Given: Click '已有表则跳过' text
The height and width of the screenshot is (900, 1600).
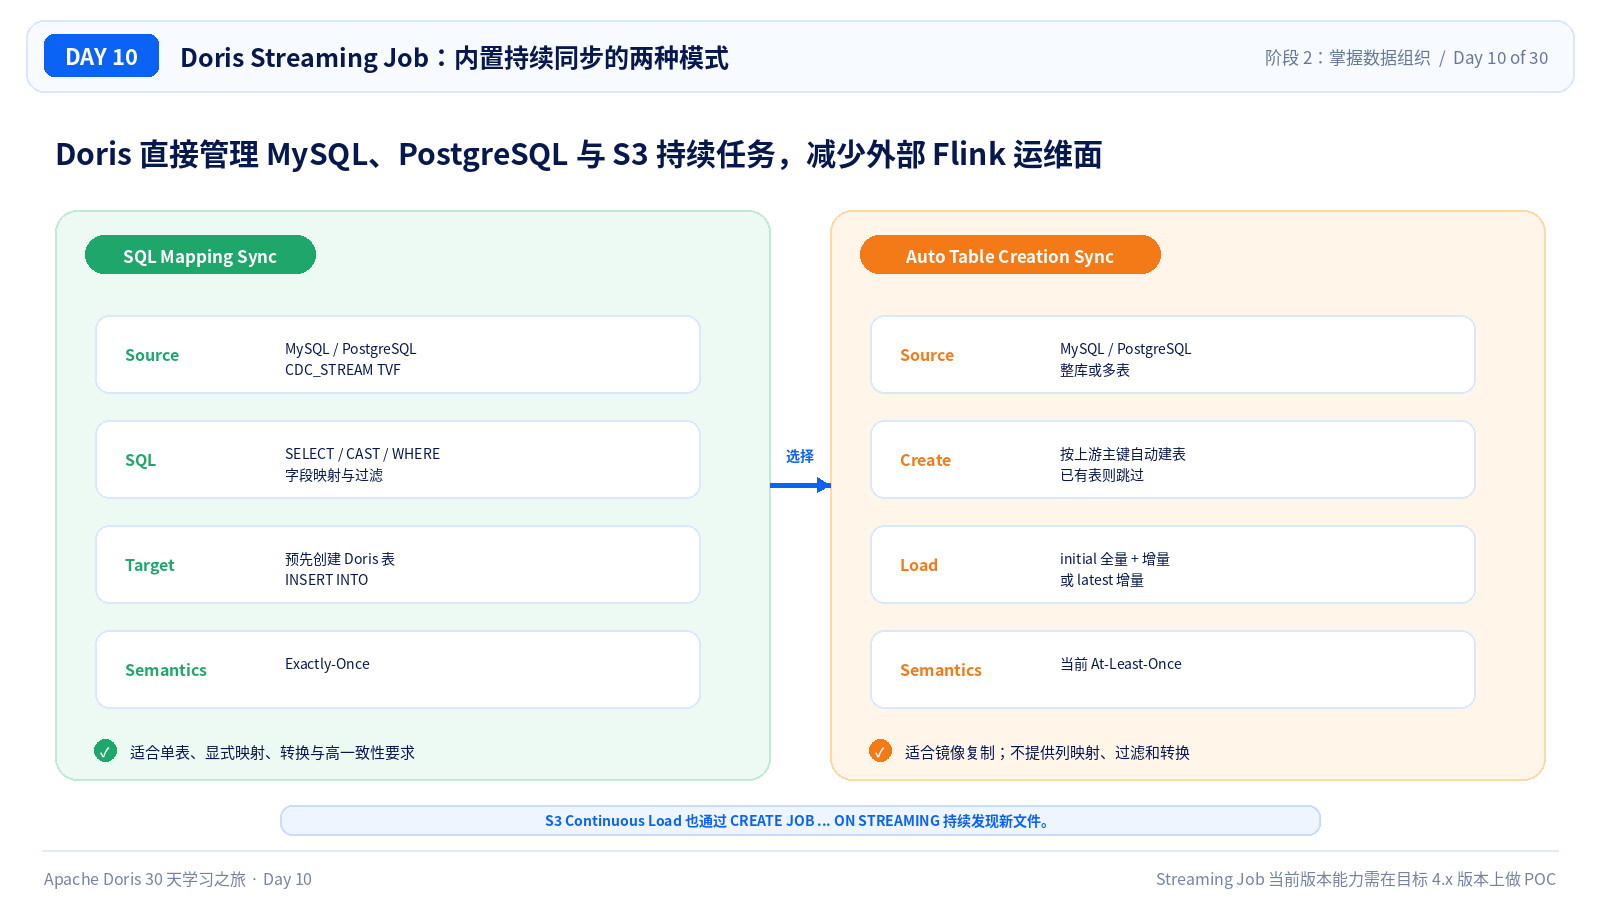Looking at the screenshot, I should click(x=1102, y=475).
